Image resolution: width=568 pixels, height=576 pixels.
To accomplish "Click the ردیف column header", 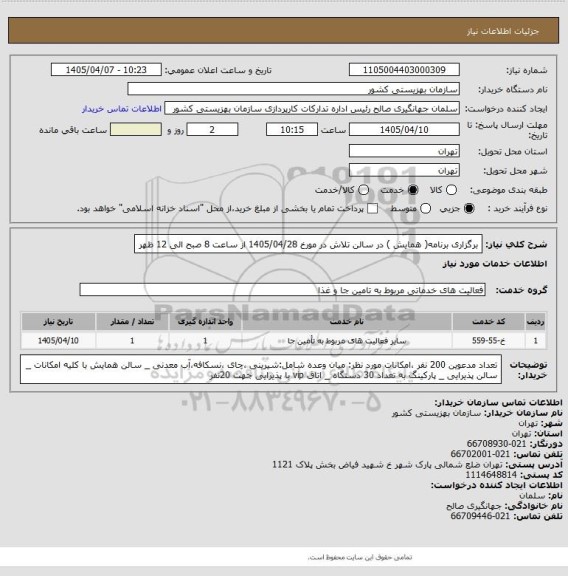I will [535, 322].
